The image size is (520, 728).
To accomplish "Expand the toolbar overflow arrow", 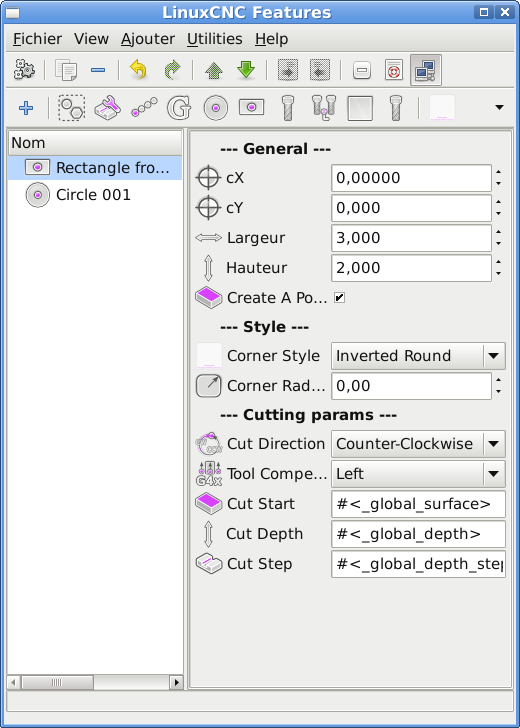I will [499, 108].
